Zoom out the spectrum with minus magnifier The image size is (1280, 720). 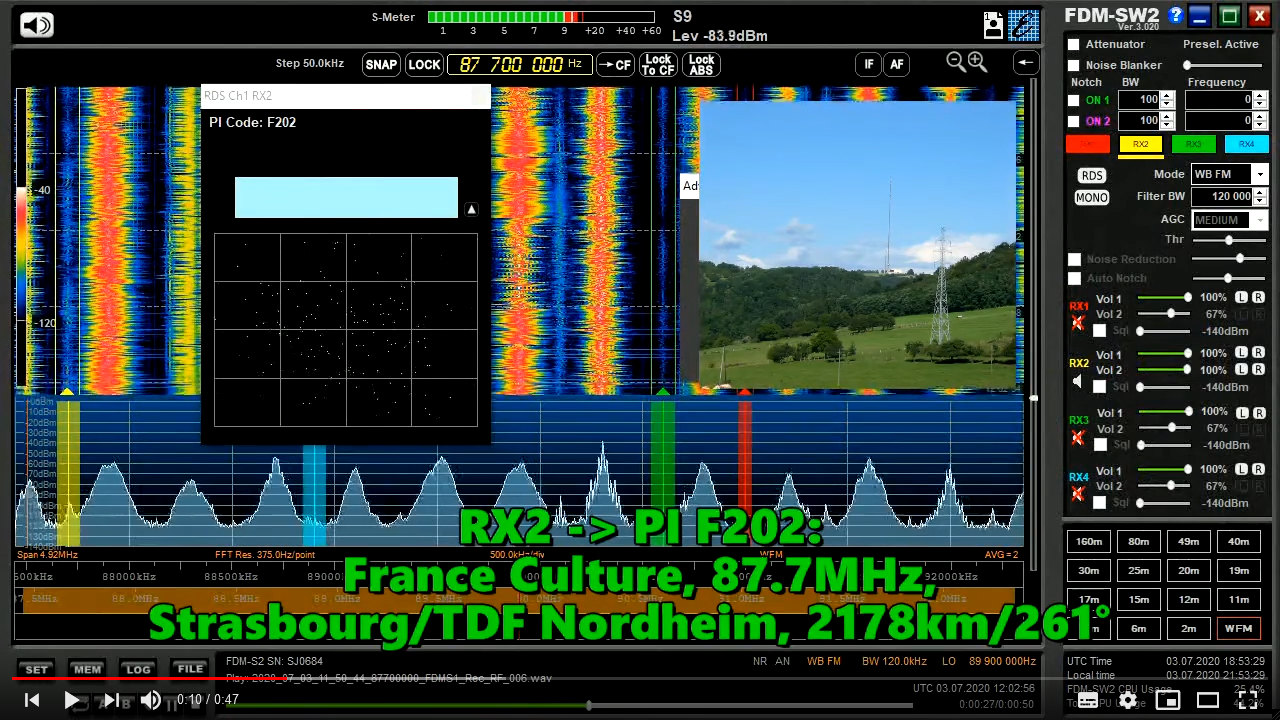(x=956, y=62)
